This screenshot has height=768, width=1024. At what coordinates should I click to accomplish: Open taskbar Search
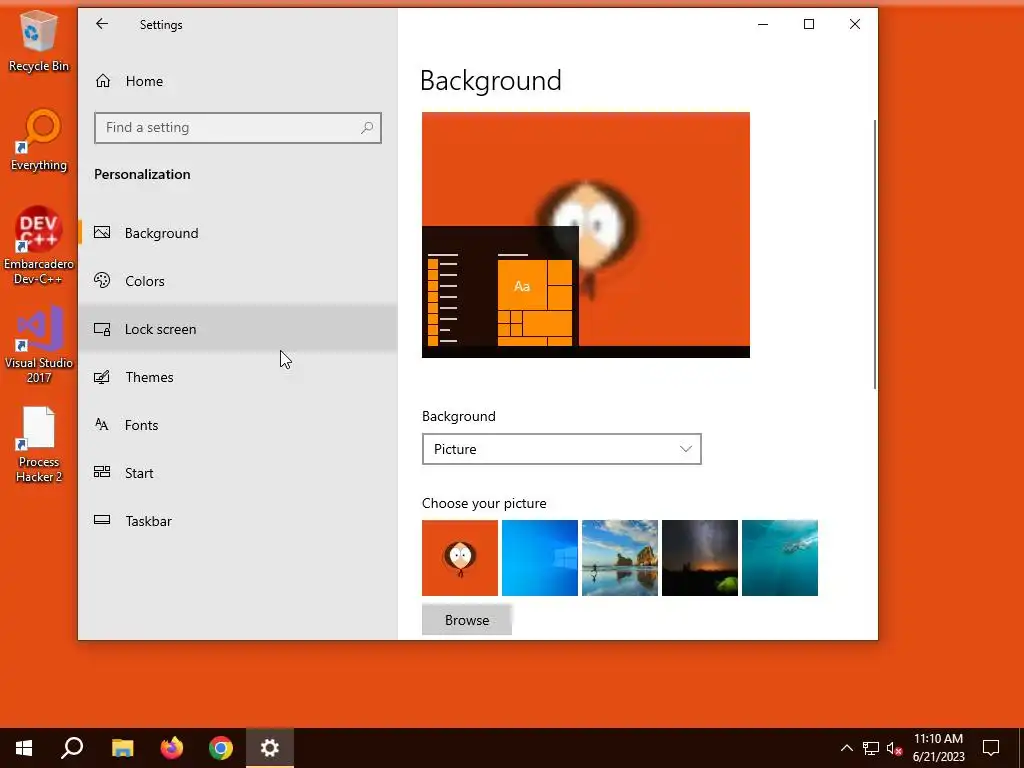point(72,748)
